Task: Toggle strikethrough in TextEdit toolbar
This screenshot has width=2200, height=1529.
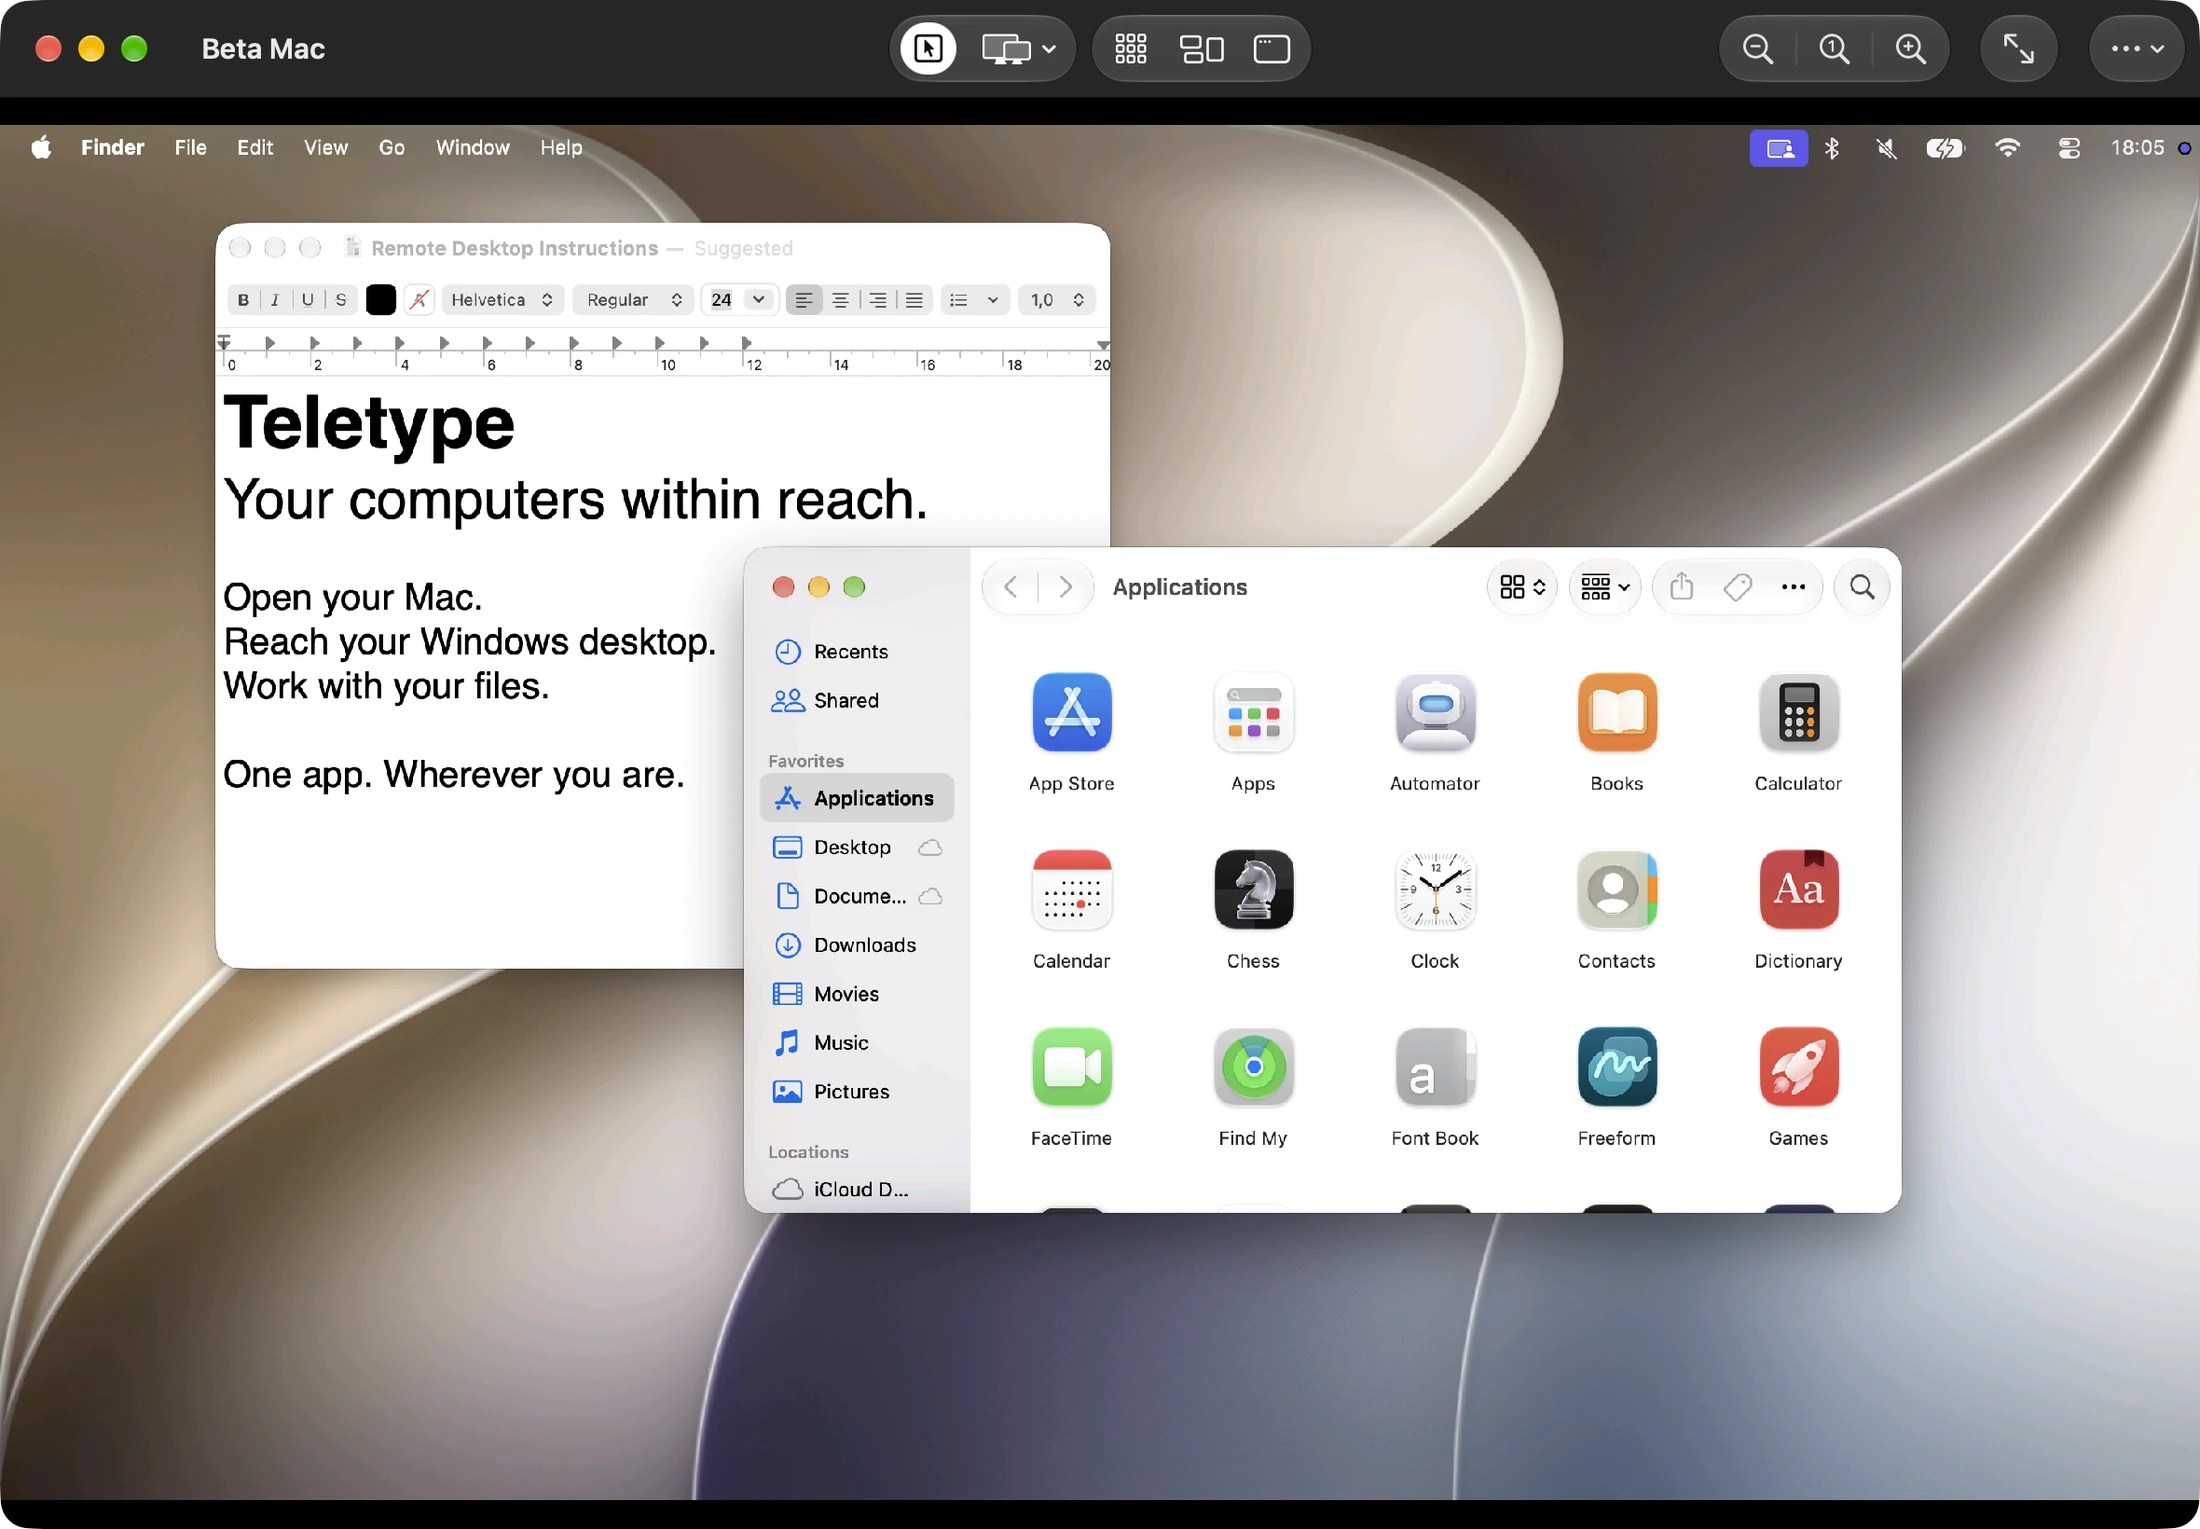Action: point(341,300)
